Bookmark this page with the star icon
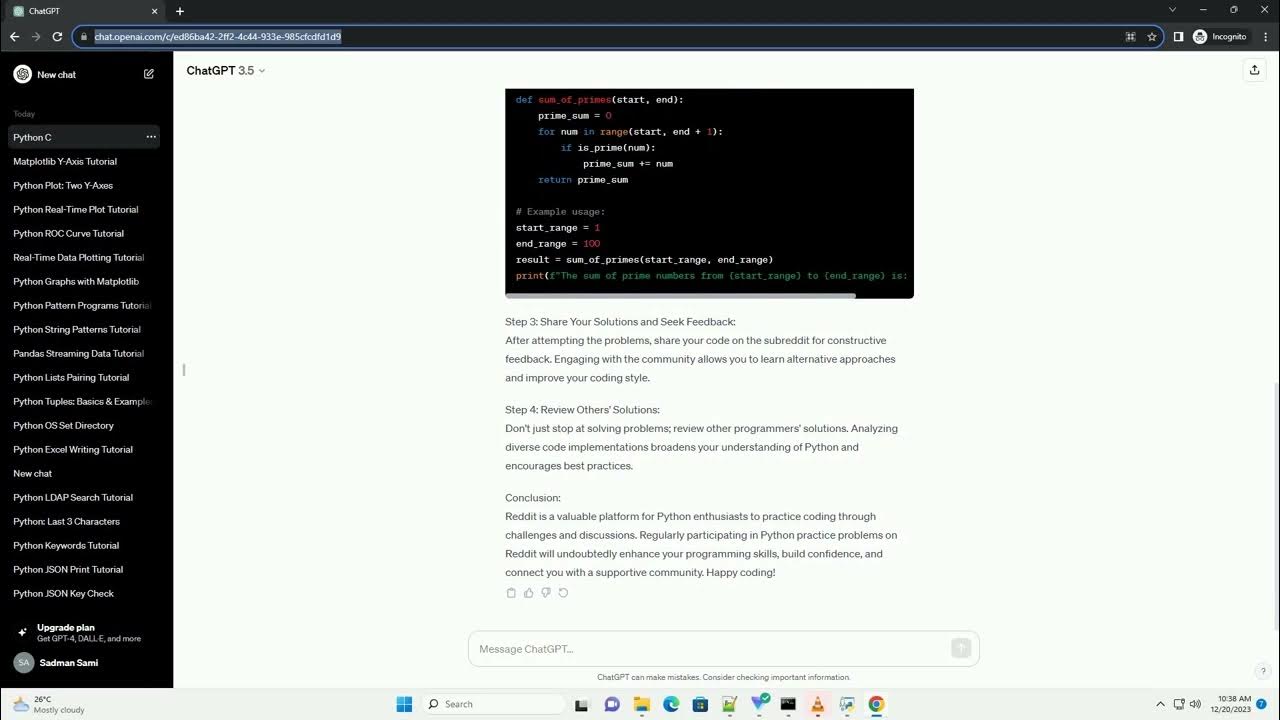This screenshot has height=720, width=1280. click(x=1152, y=37)
